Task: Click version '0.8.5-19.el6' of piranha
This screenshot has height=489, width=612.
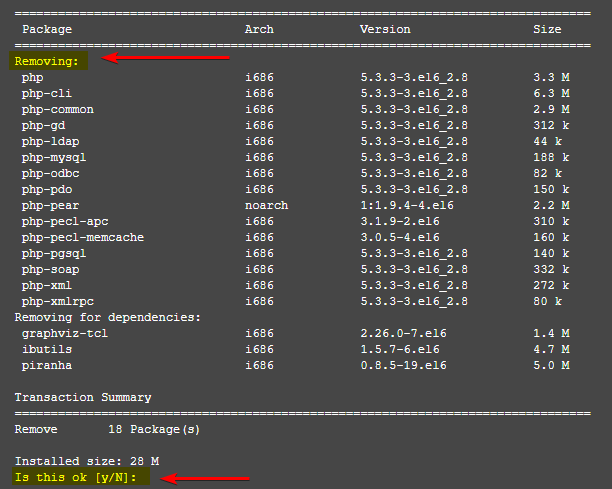Action: point(403,365)
